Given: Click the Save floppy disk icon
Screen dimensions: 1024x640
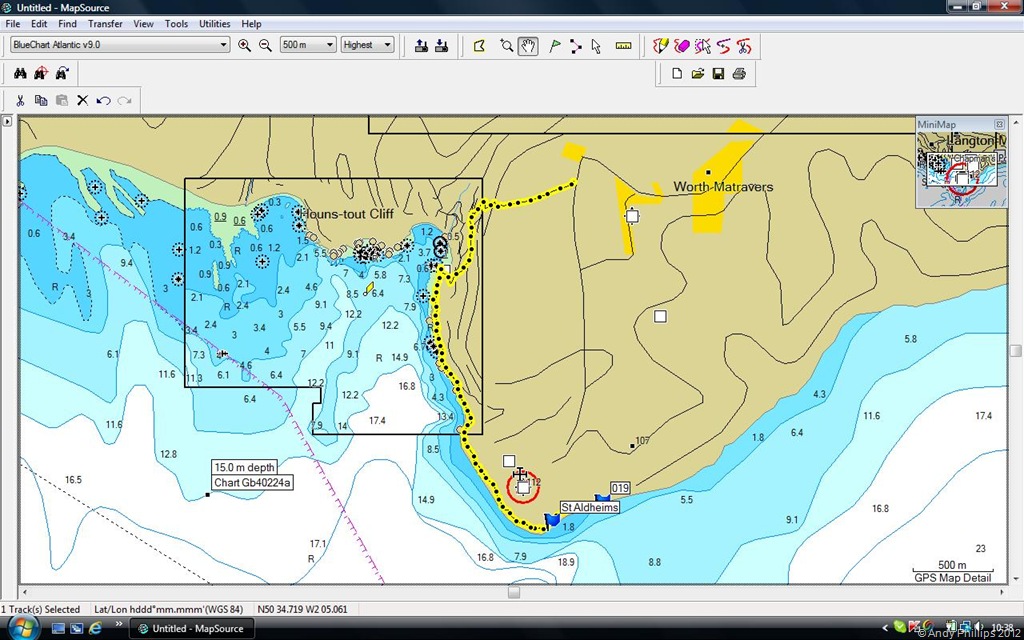Looking at the screenshot, I should tap(718, 73).
